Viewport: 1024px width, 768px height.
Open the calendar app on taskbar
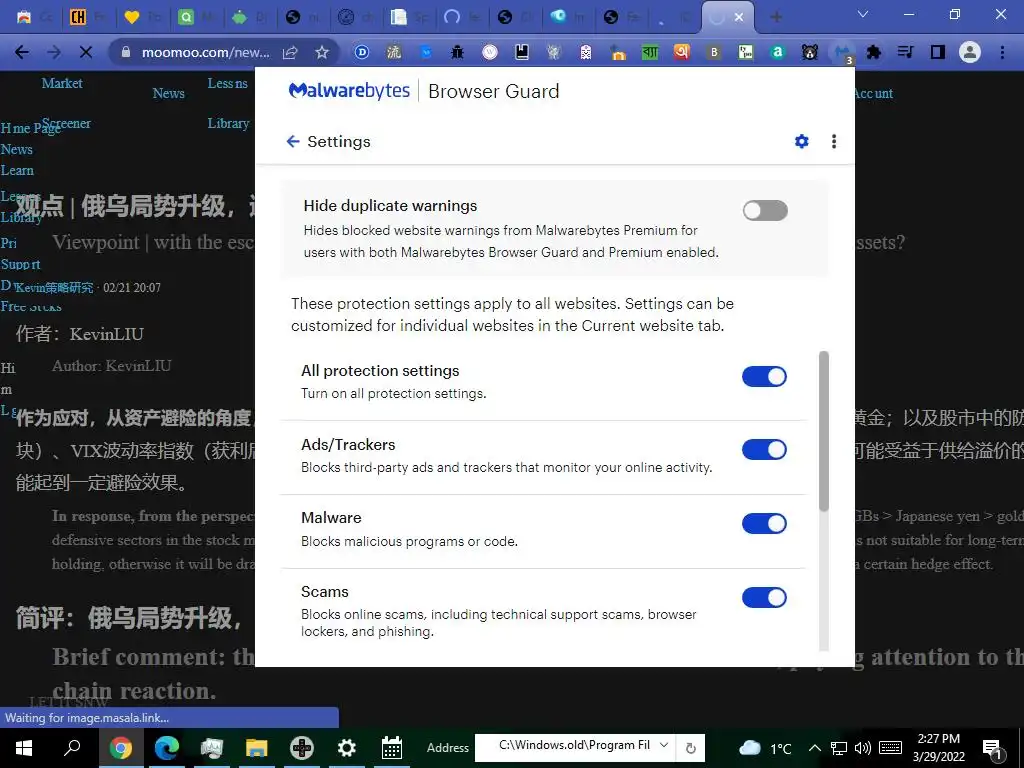[x=392, y=748]
